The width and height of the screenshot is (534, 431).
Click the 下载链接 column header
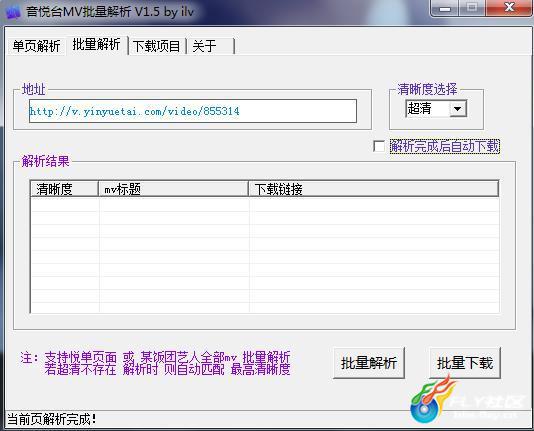[x=374, y=189]
